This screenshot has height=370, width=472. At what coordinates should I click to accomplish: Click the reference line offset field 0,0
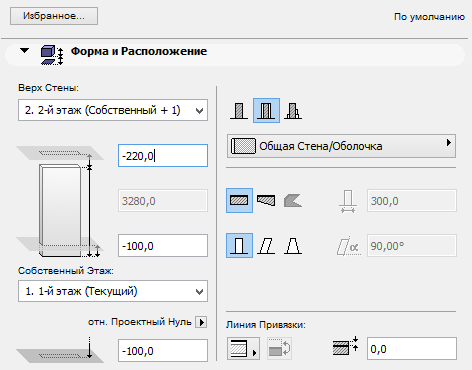412,349
